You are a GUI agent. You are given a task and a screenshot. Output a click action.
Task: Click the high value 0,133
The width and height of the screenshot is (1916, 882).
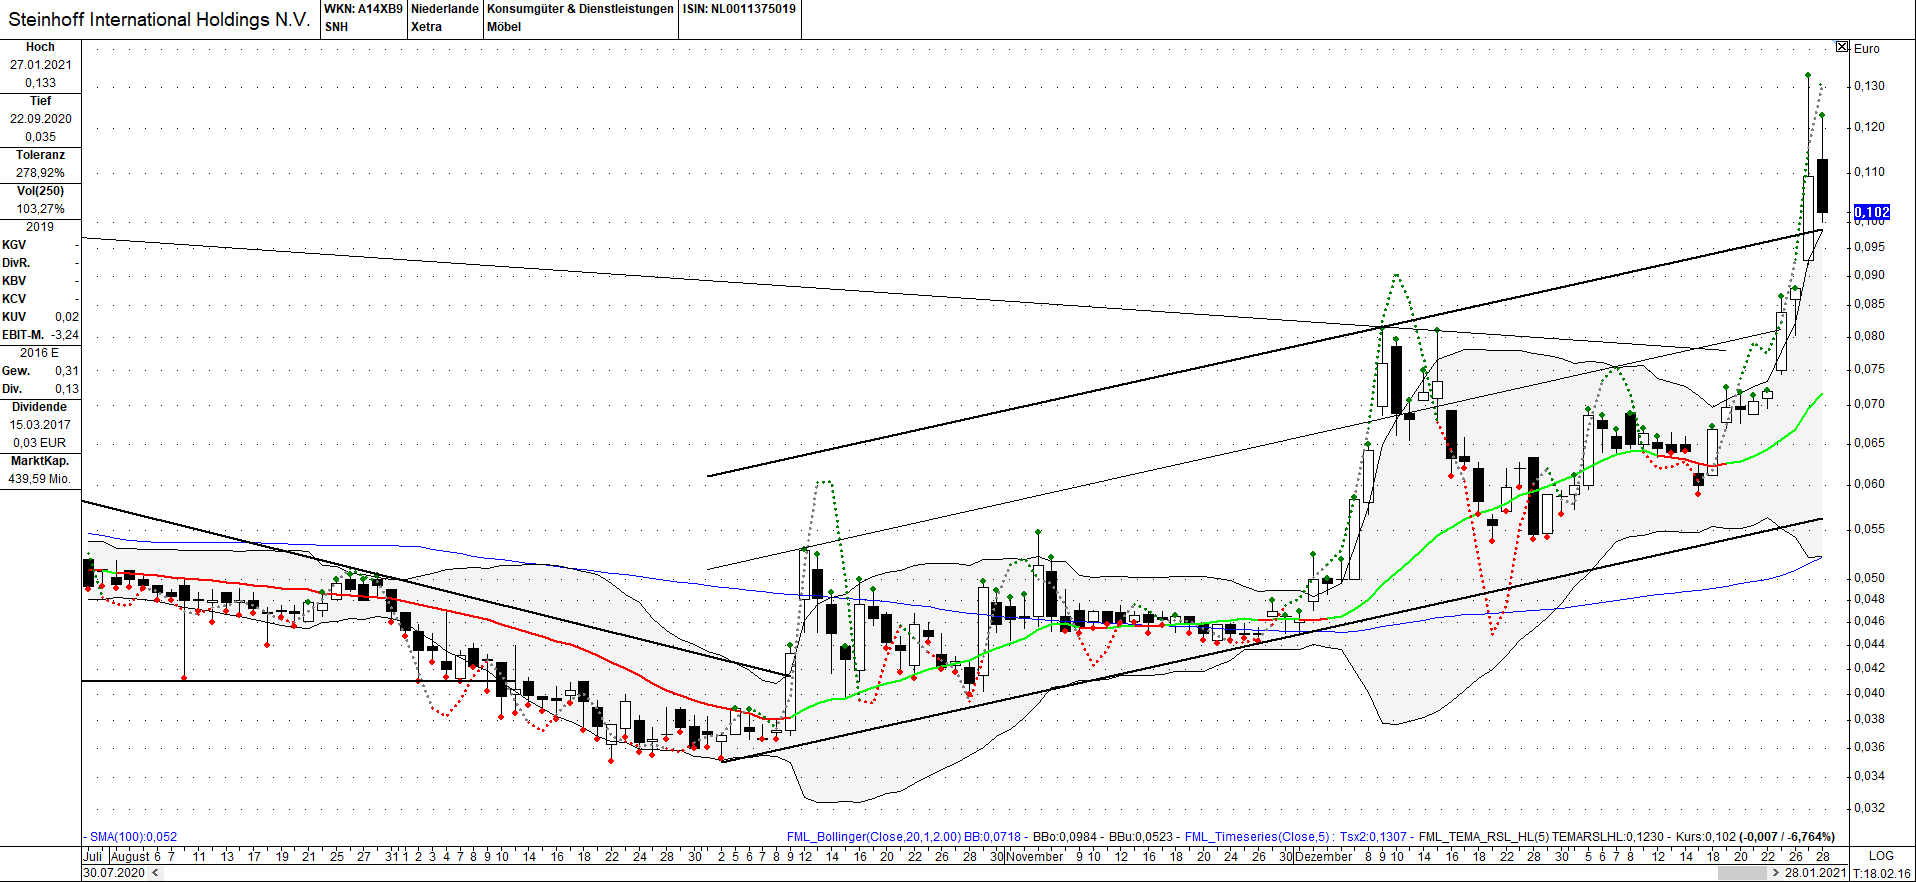(x=41, y=83)
